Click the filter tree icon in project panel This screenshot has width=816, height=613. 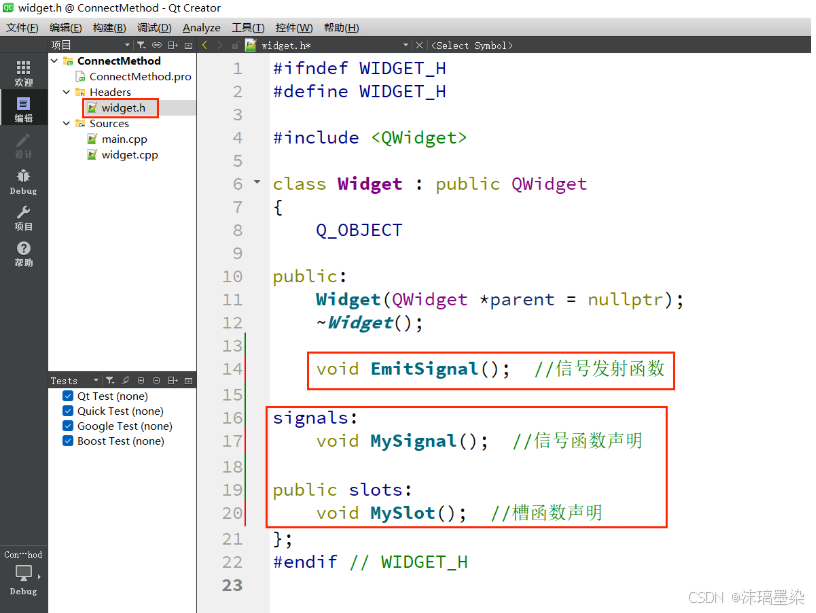tap(141, 45)
